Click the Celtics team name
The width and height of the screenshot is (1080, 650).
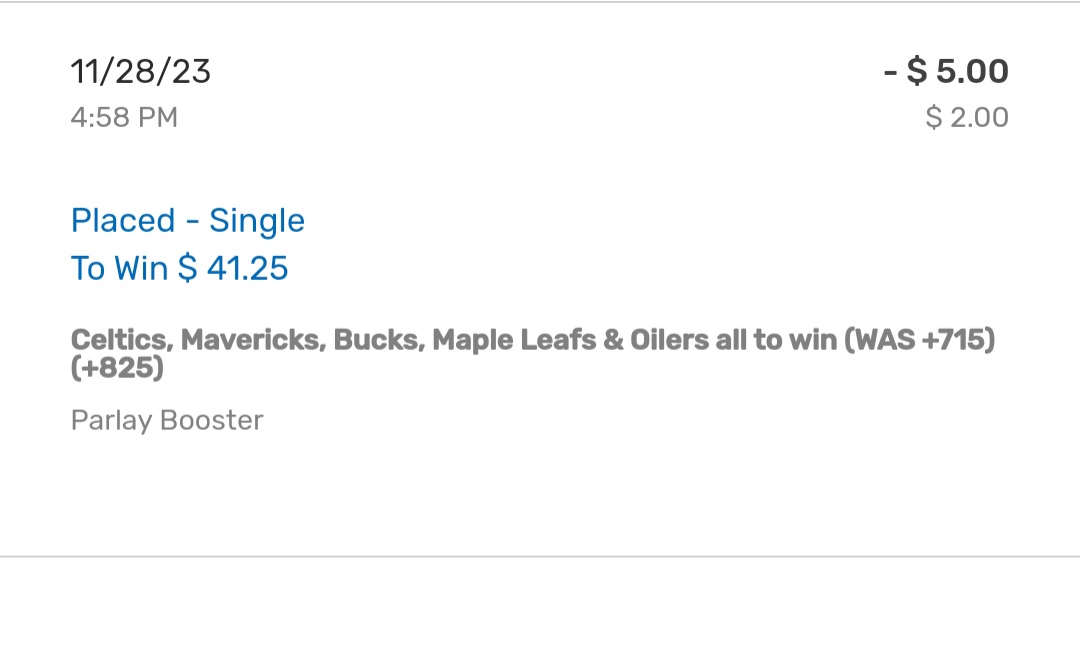point(122,340)
